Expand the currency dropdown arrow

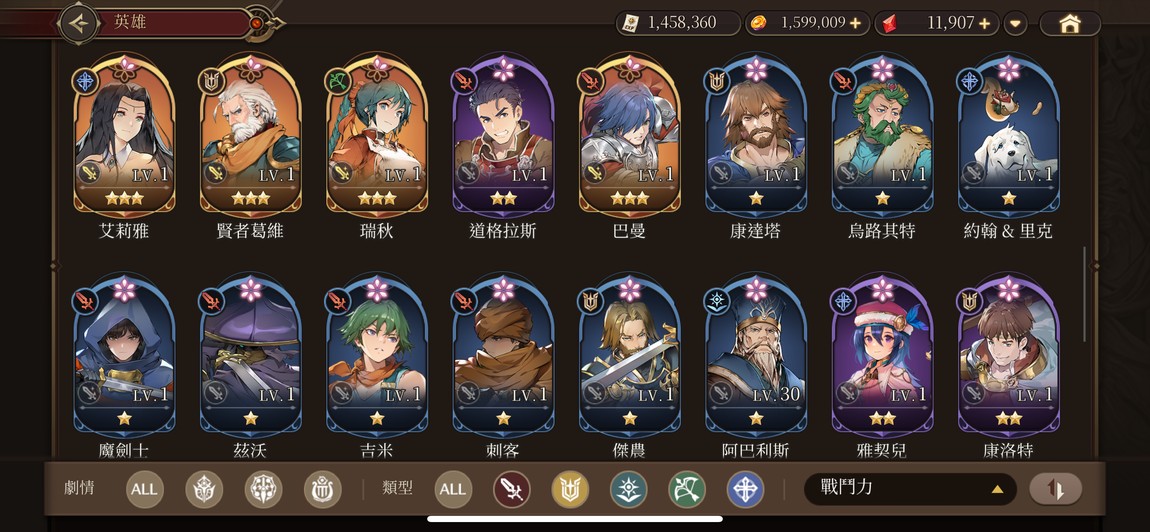point(1015,23)
